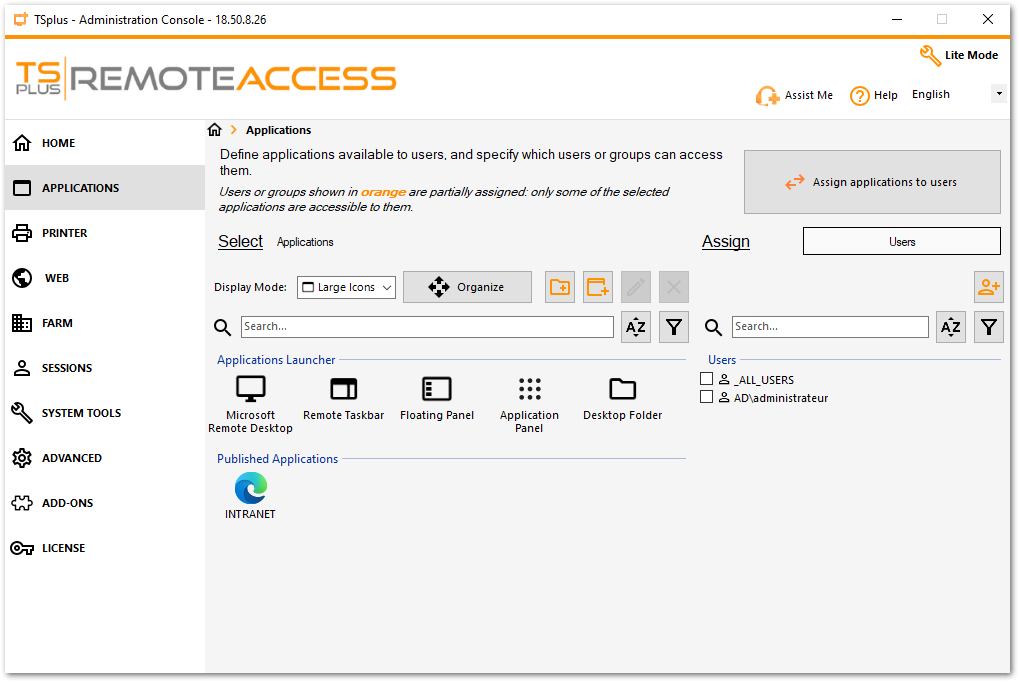Select the Microsoft Remote Desktop application icon

point(249,390)
